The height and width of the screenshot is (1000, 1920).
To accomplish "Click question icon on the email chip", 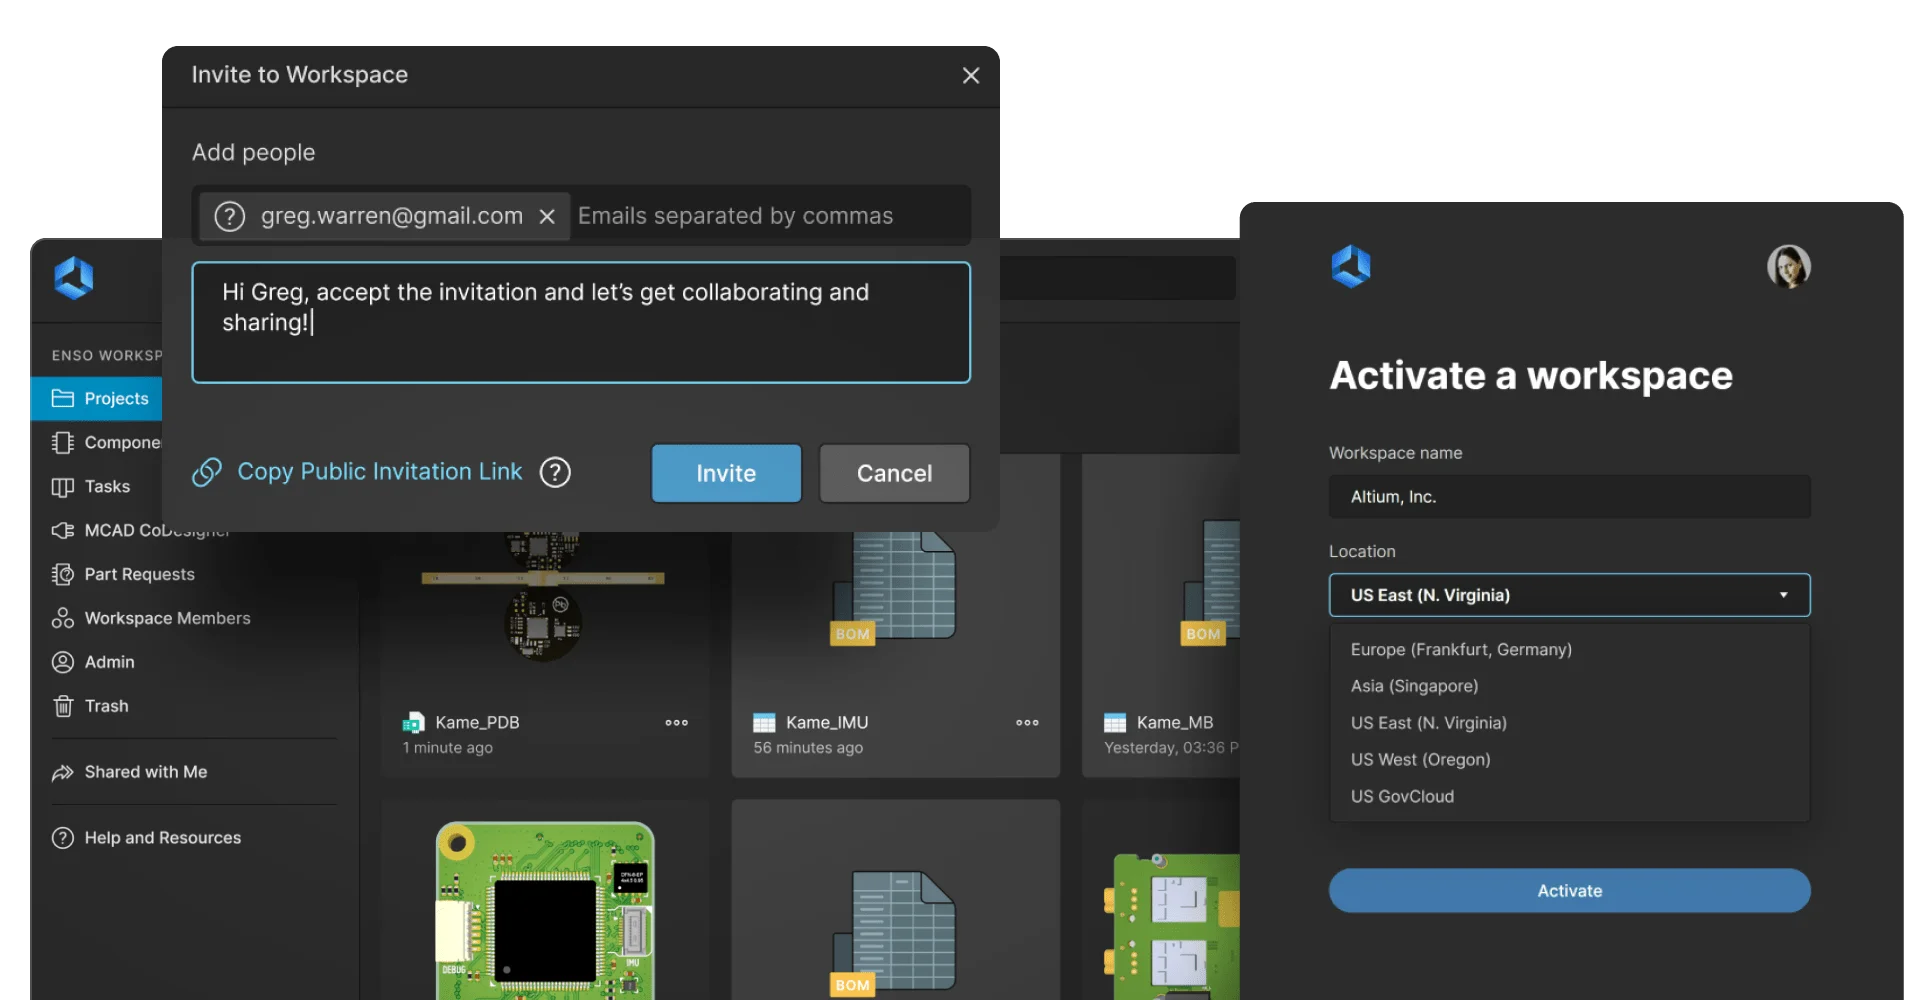I will tap(230, 216).
